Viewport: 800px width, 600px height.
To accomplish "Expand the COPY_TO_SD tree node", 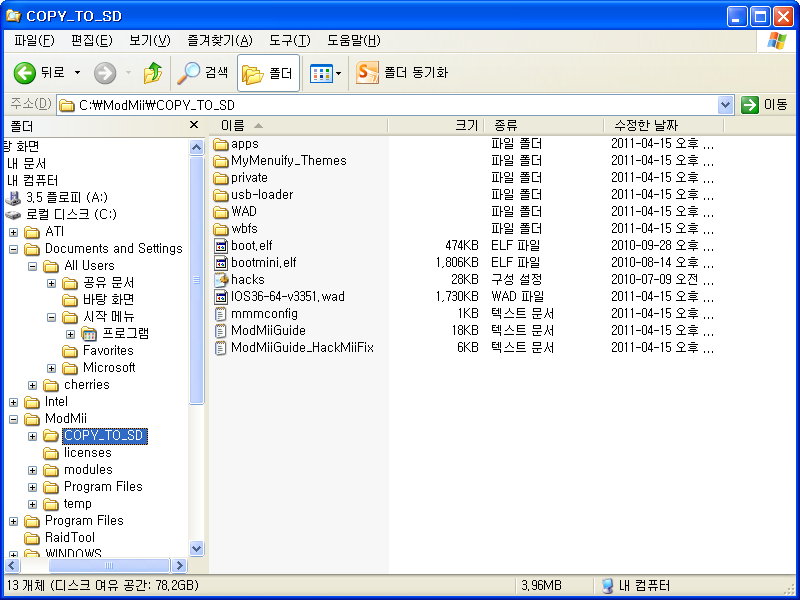I will (x=32, y=436).
